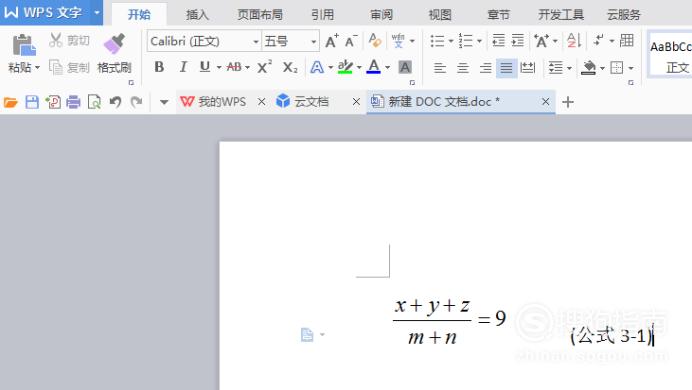Add new document tab with plus
Image resolution: width=692 pixels, height=390 pixels.
[x=568, y=102]
